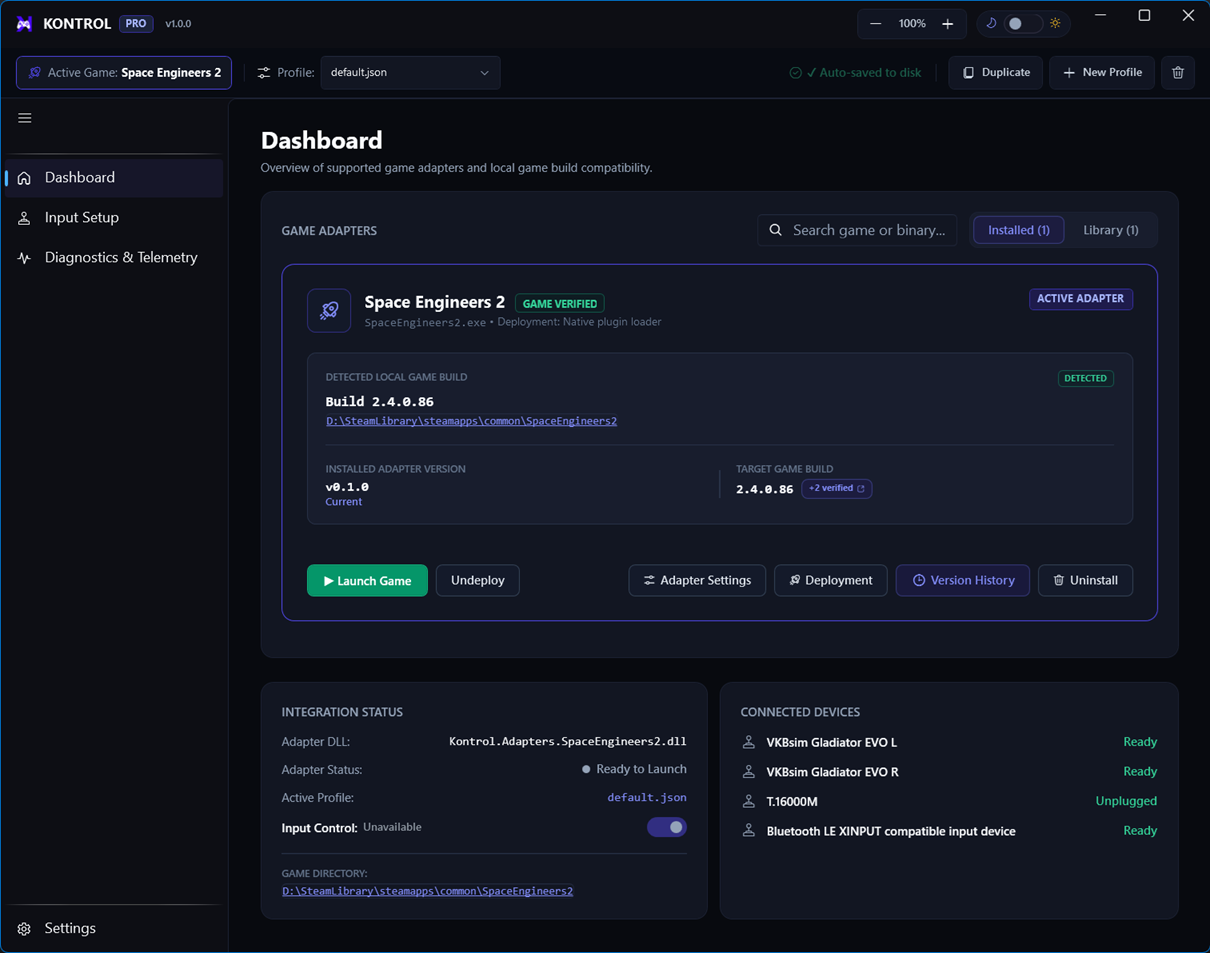Click the Undeploy button
Image resolution: width=1210 pixels, height=953 pixels.
click(477, 580)
